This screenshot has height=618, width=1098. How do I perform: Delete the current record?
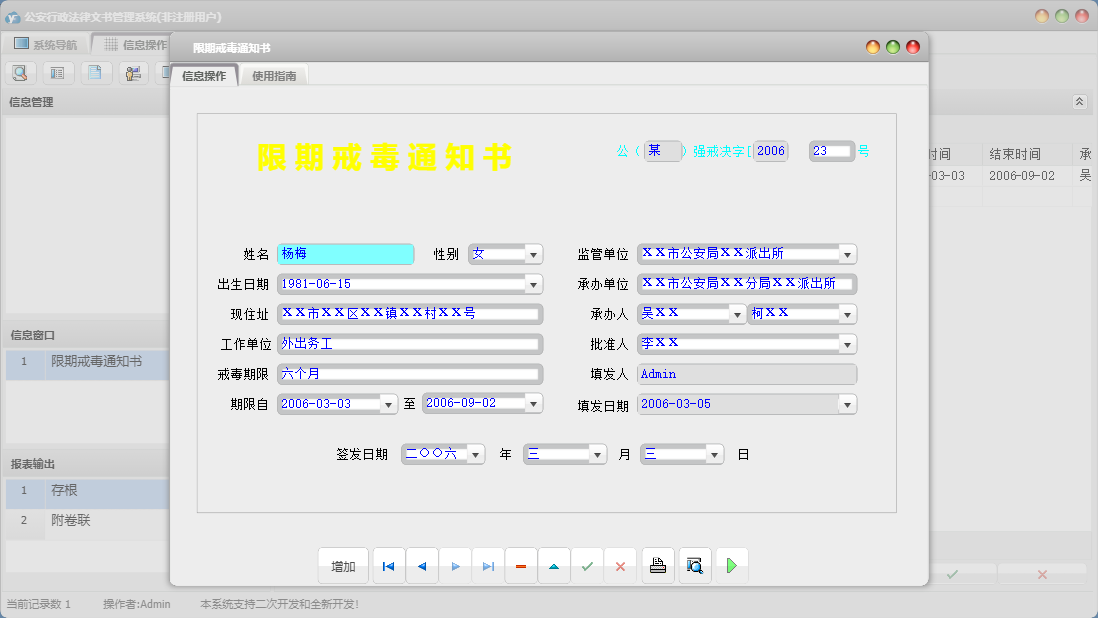point(520,565)
